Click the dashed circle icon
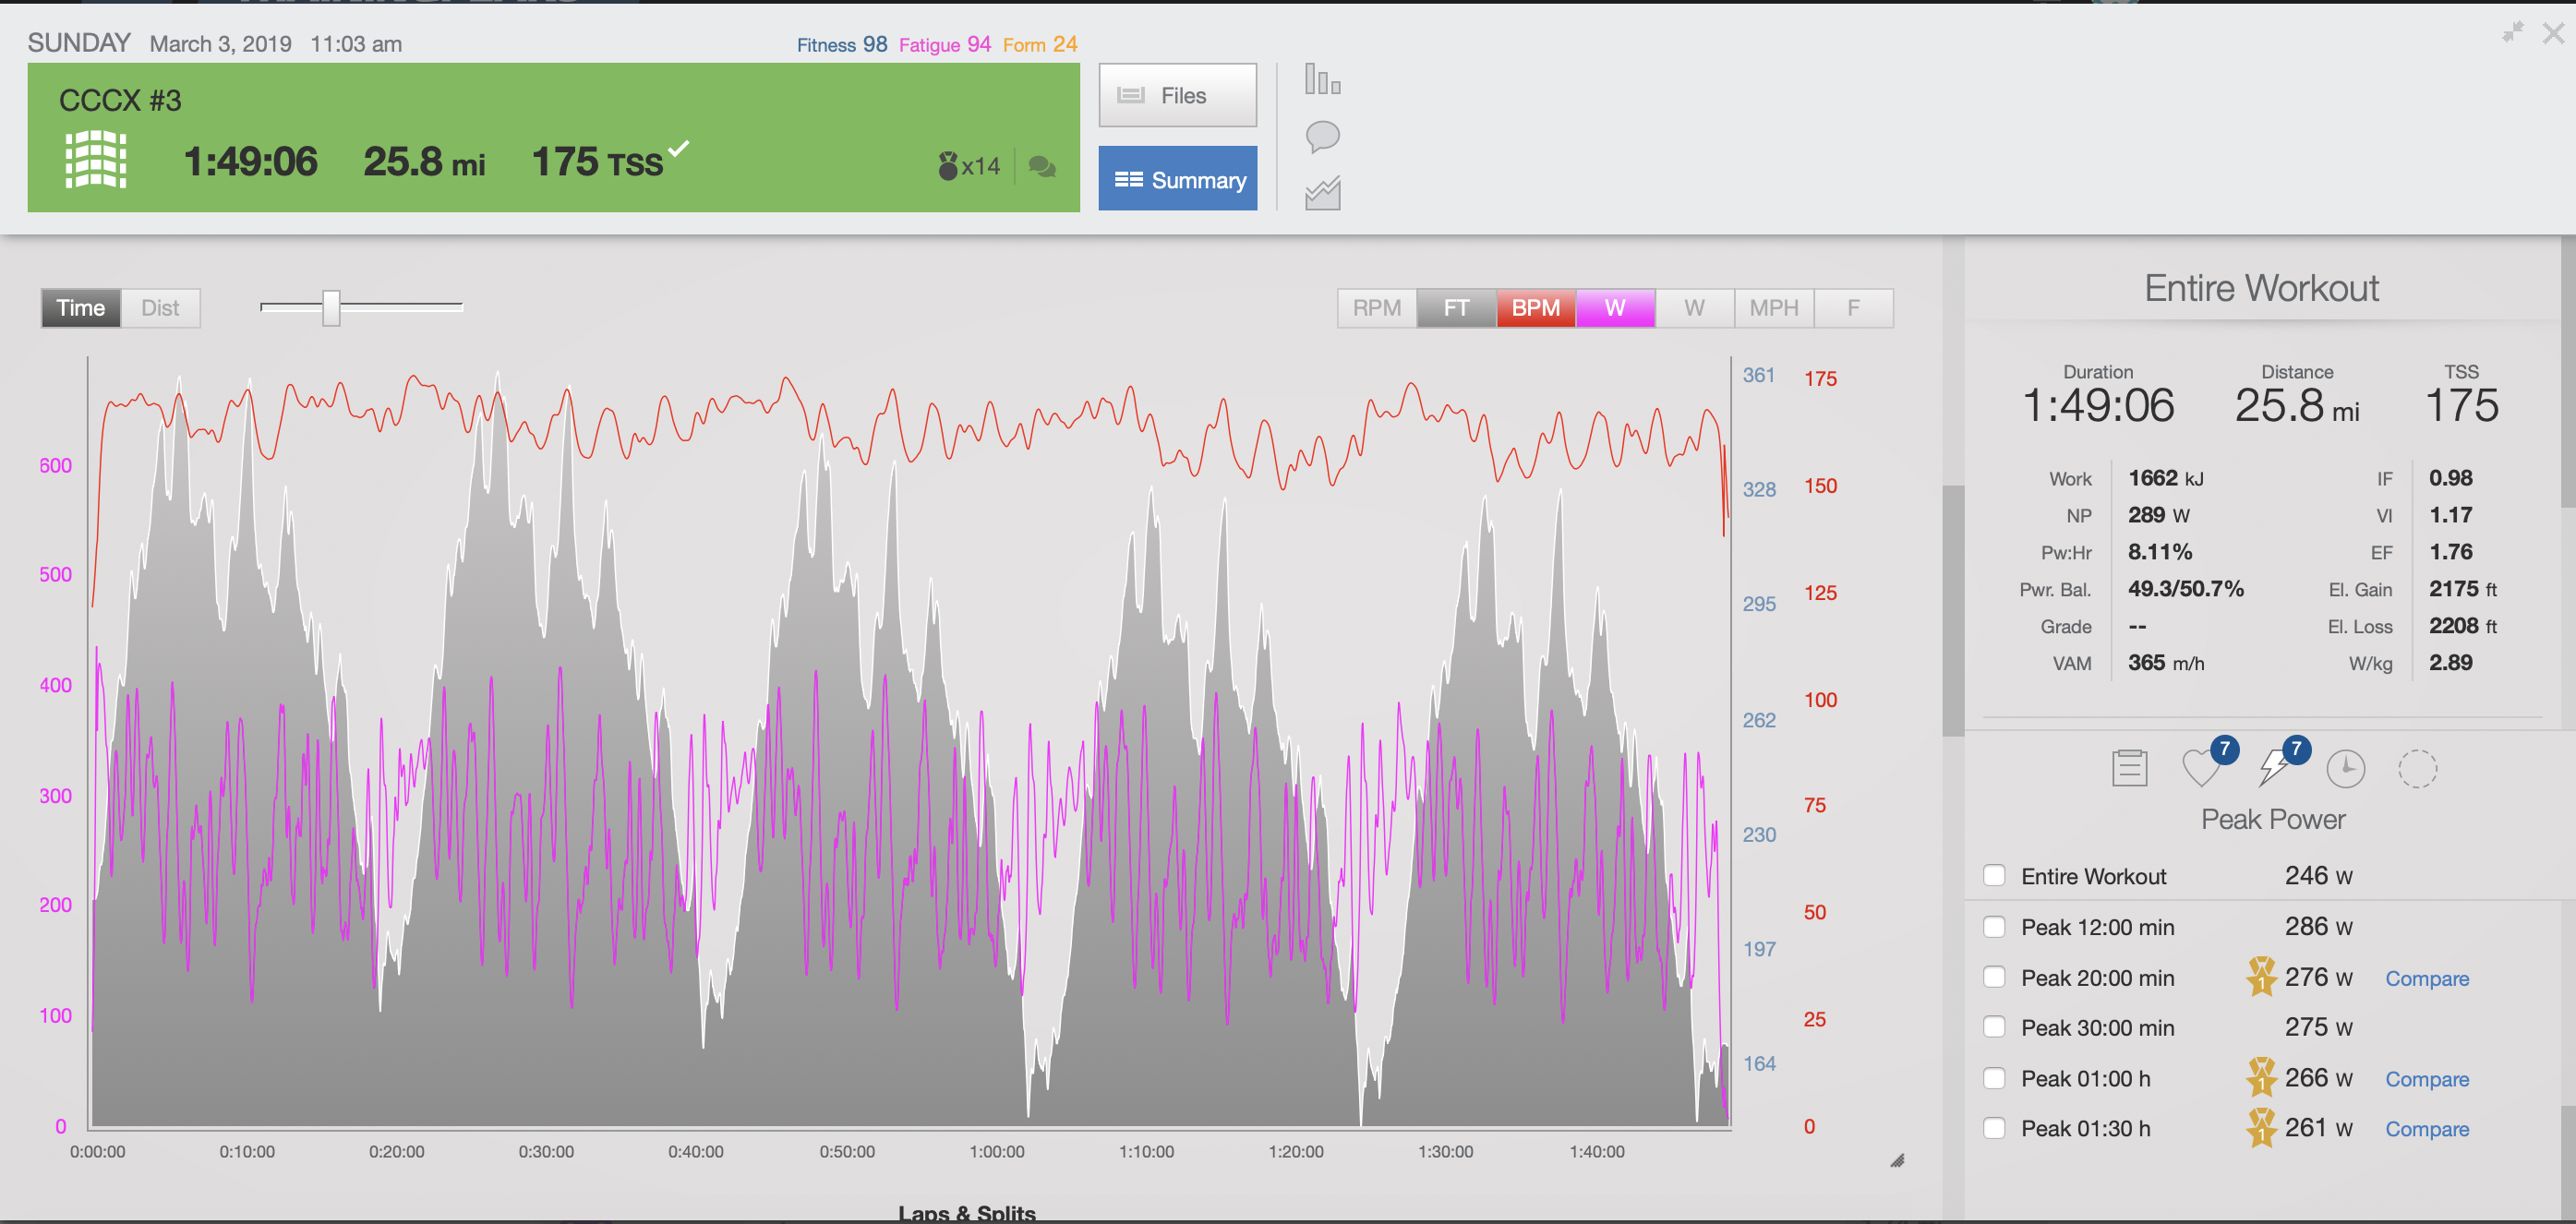Image resolution: width=2576 pixels, height=1224 pixels. point(2417,769)
